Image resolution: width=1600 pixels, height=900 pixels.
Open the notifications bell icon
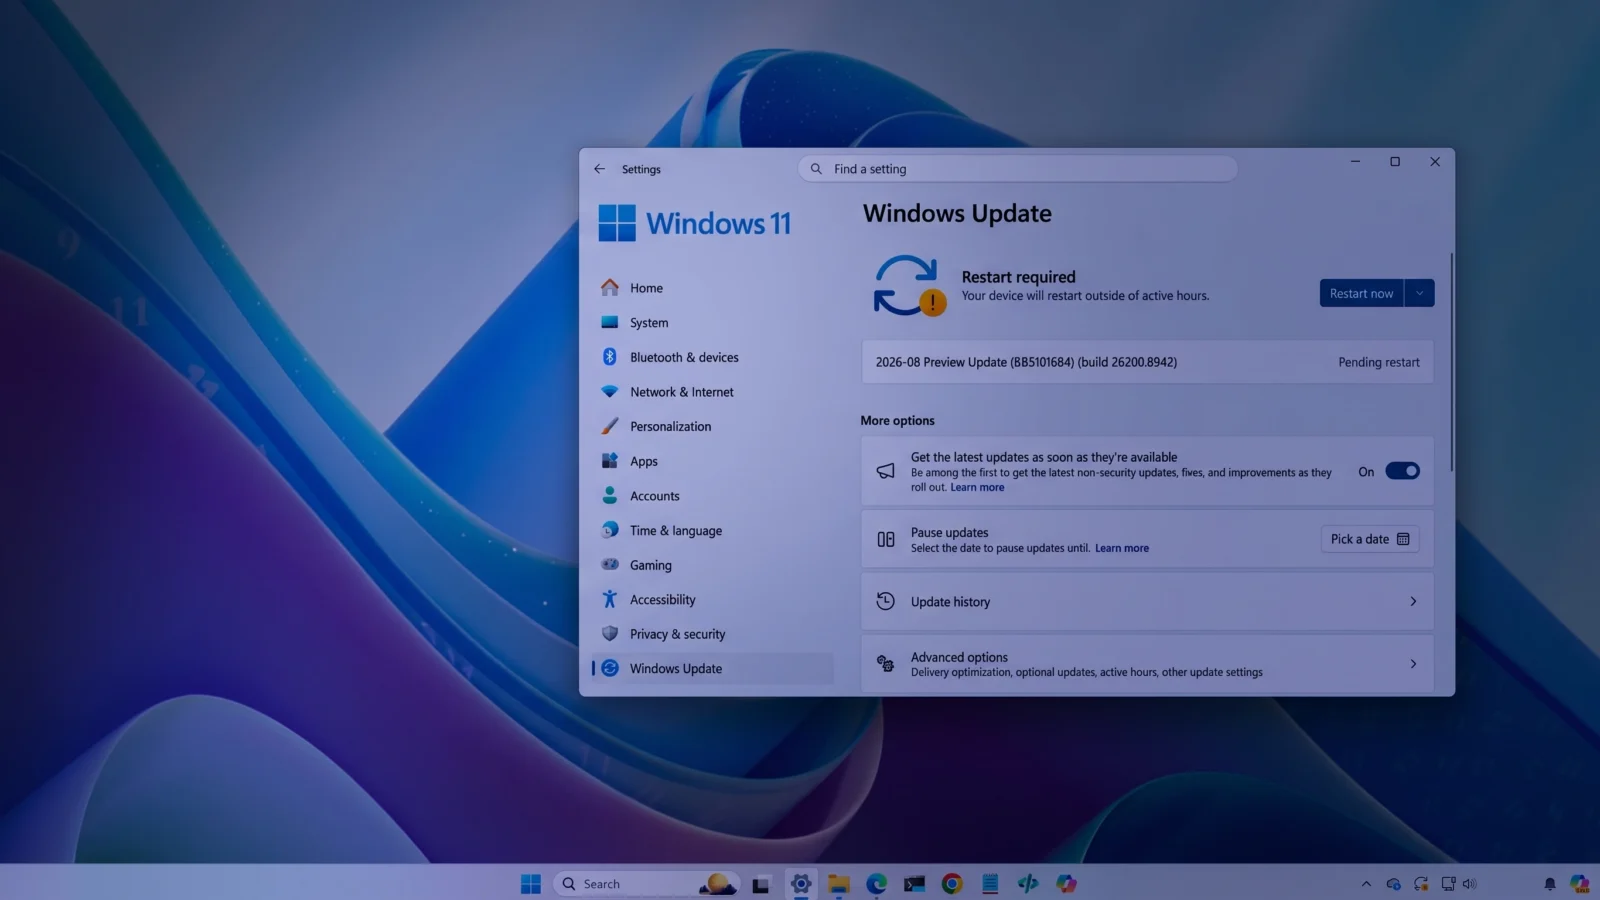pyautogui.click(x=1550, y=884)
